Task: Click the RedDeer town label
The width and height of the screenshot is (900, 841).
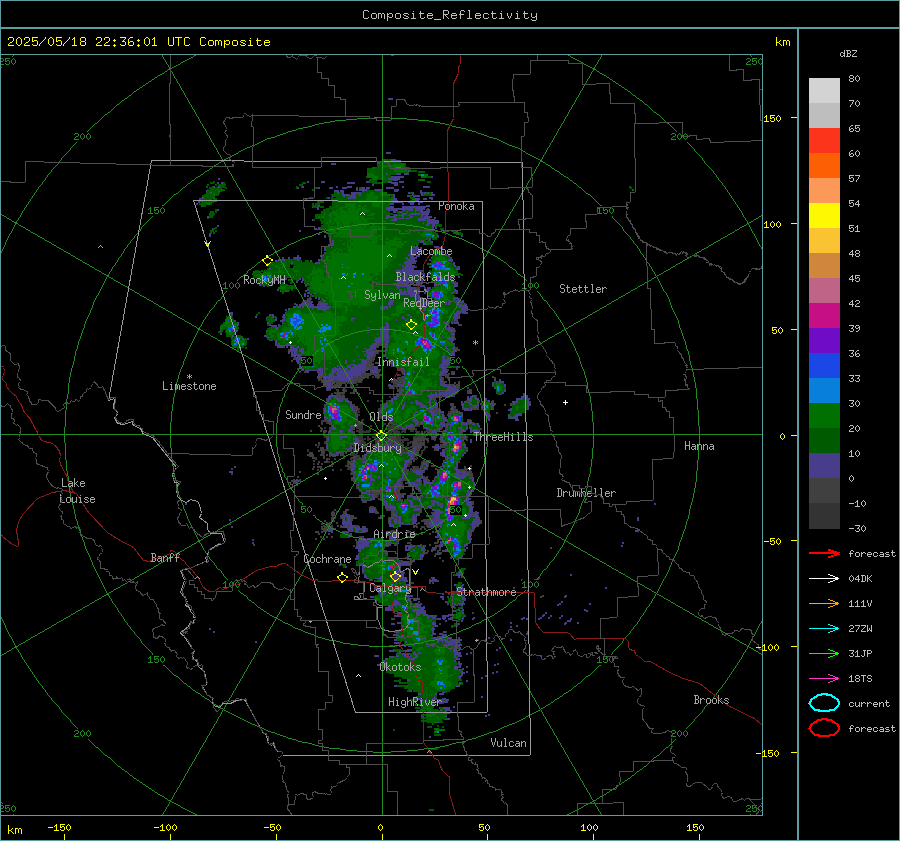Action: 424,303
